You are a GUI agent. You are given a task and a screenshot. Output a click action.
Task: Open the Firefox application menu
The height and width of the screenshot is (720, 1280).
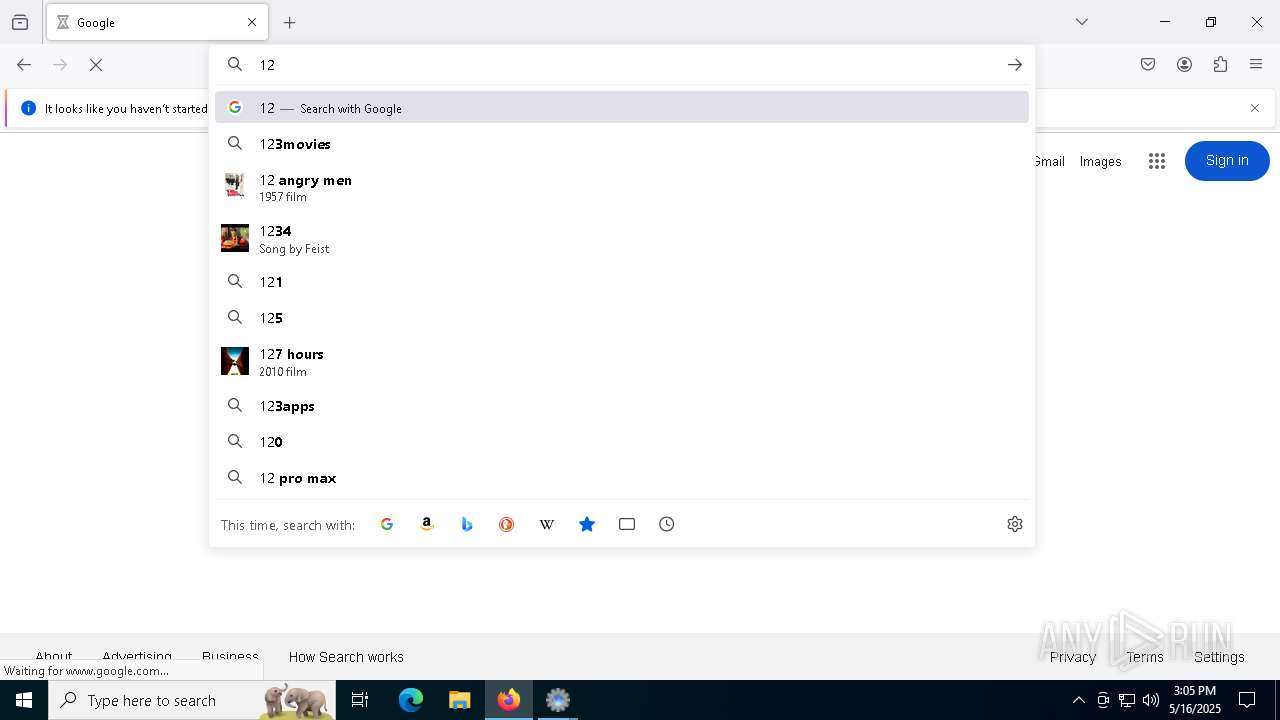point(1256,65)
